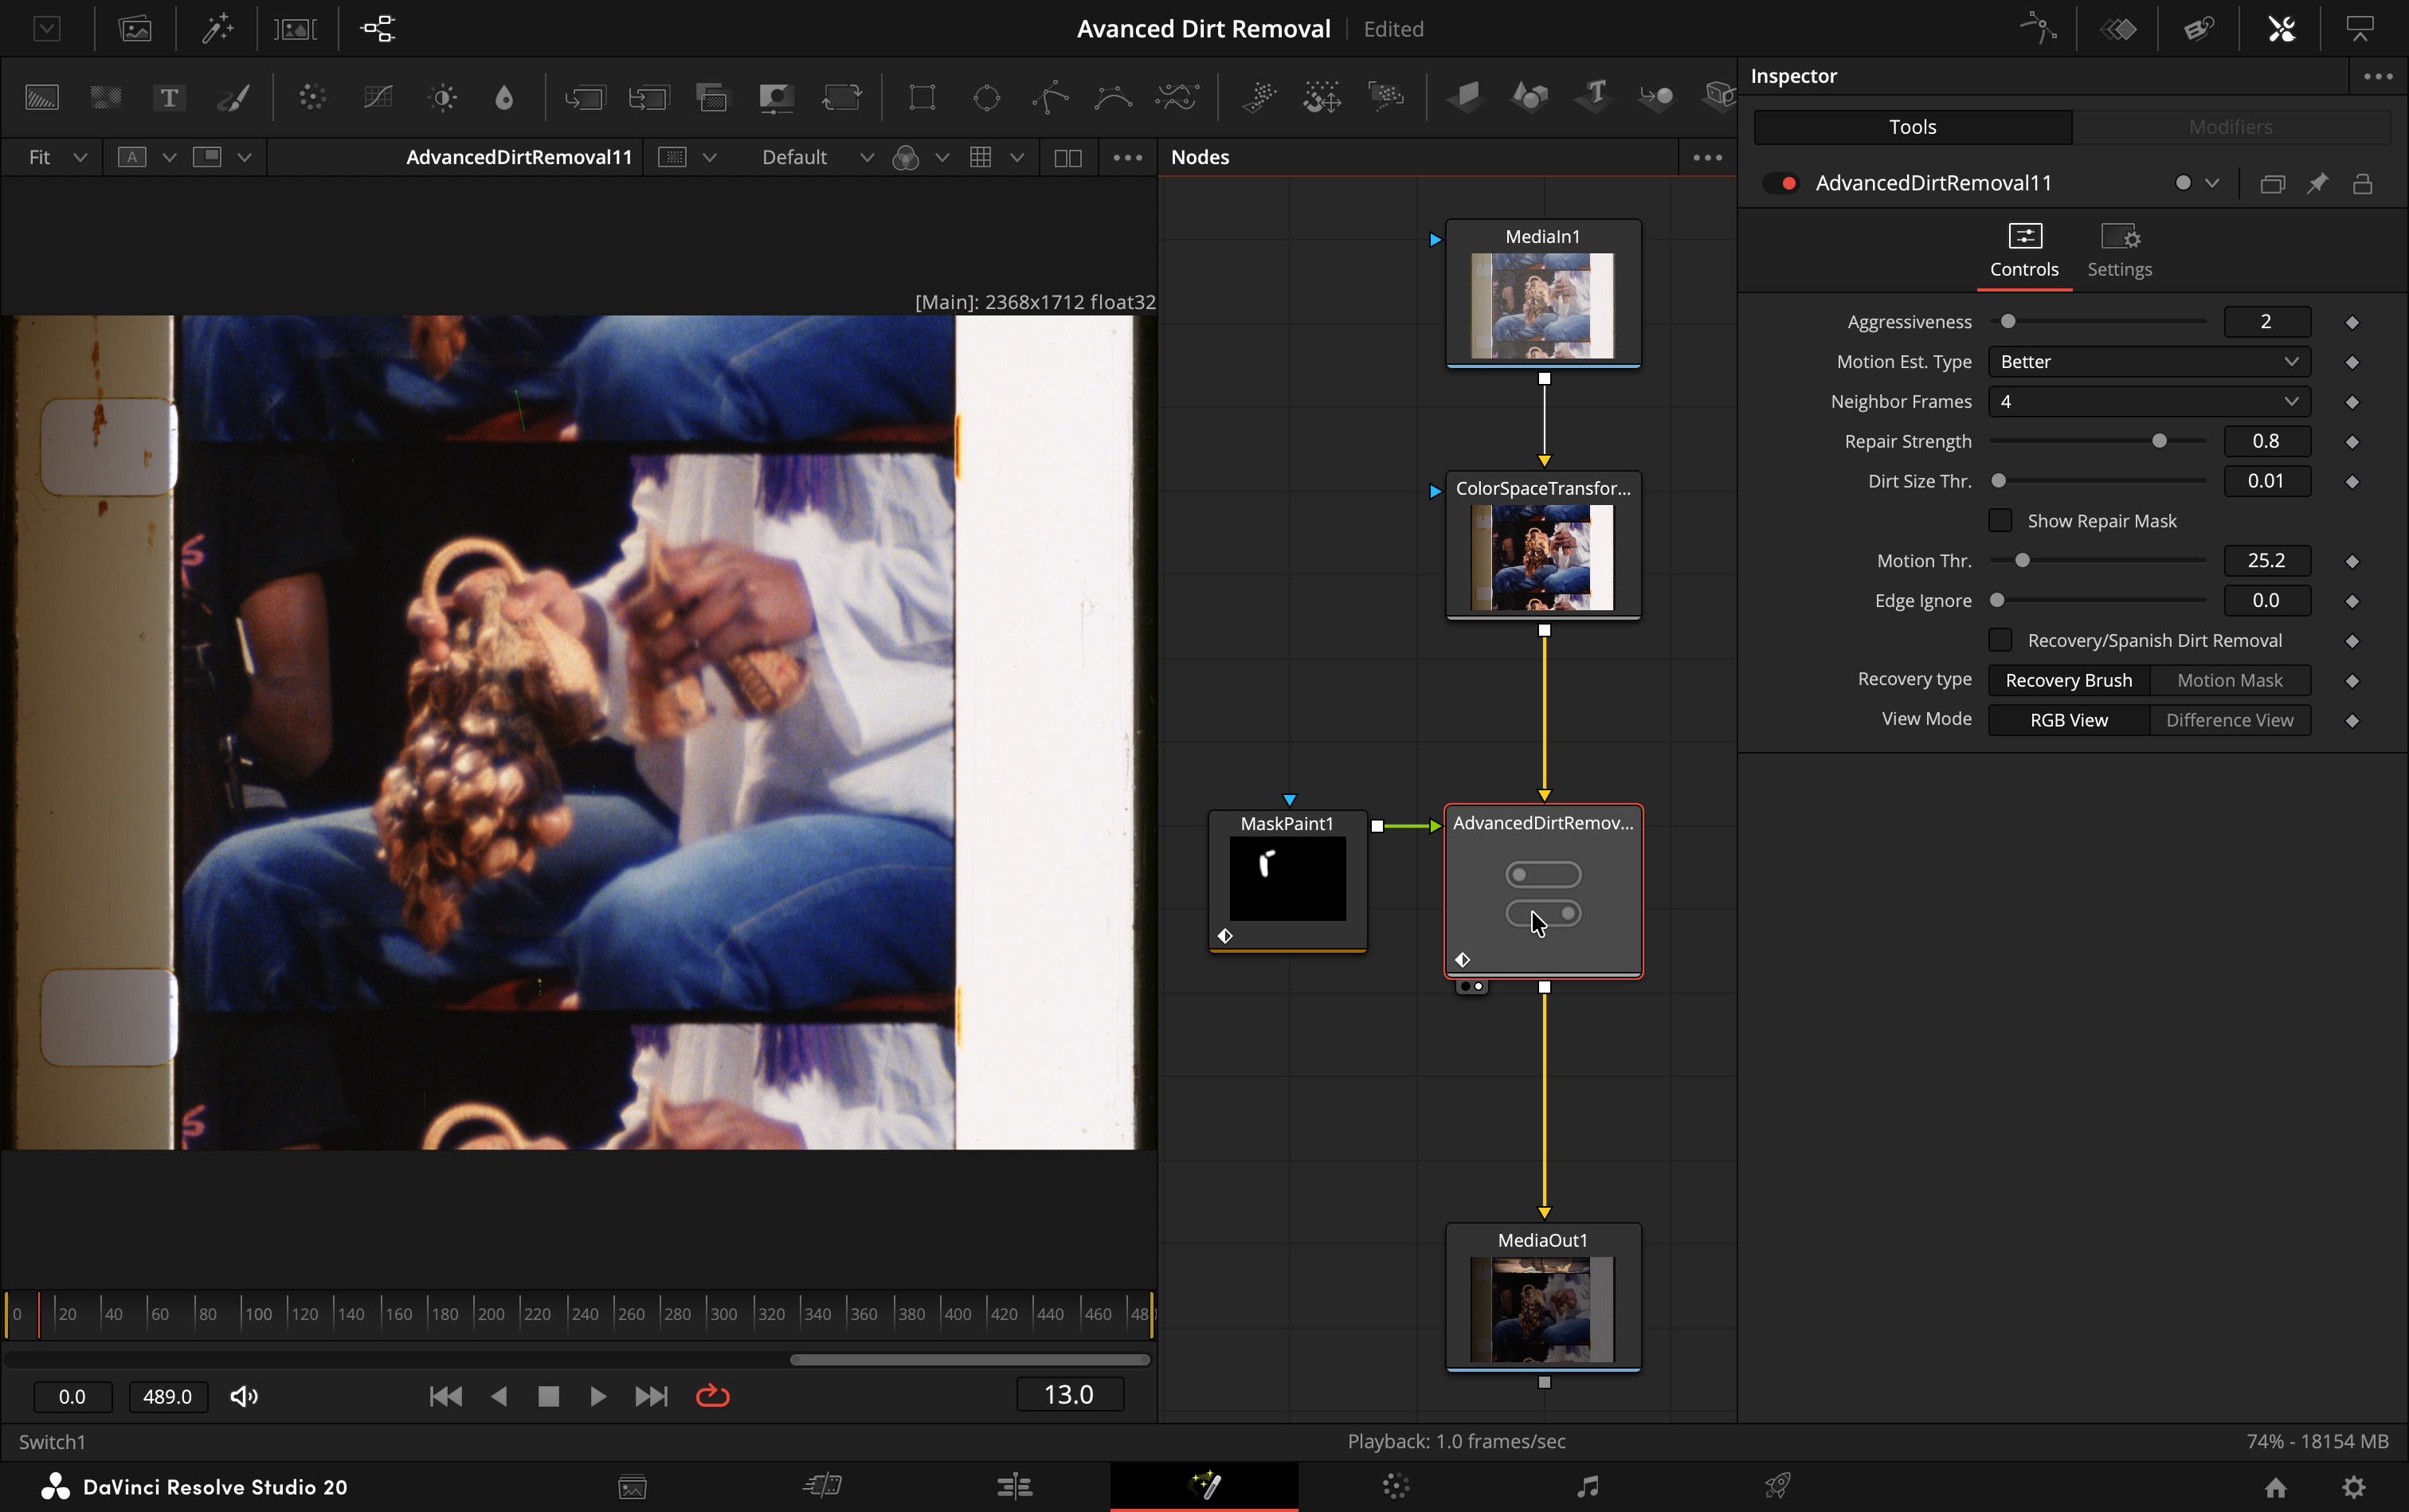The width and height of the screenshot is (2409, 1512).
Task: Switch to the Modifiers tab
Action: (2230, 127)
